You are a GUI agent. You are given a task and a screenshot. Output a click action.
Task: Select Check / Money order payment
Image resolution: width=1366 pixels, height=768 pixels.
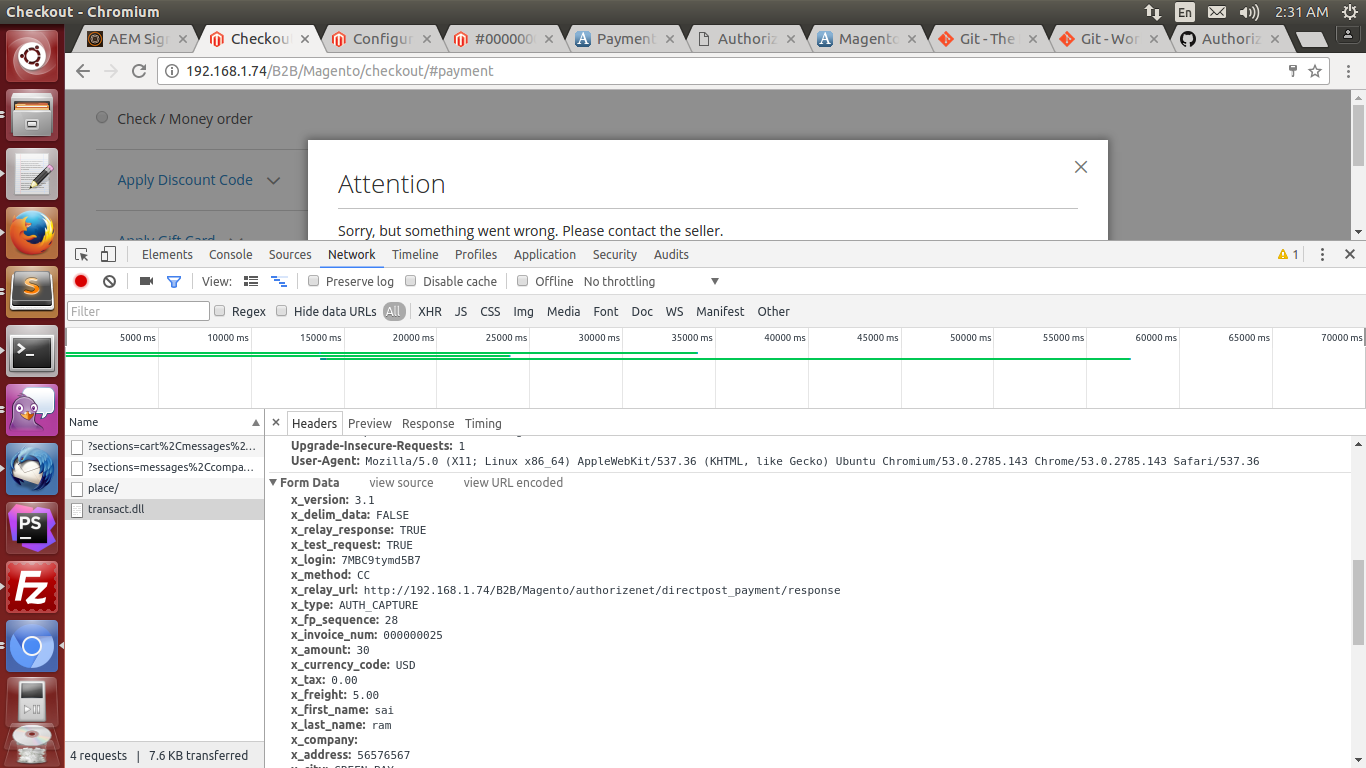pos(102,118)
